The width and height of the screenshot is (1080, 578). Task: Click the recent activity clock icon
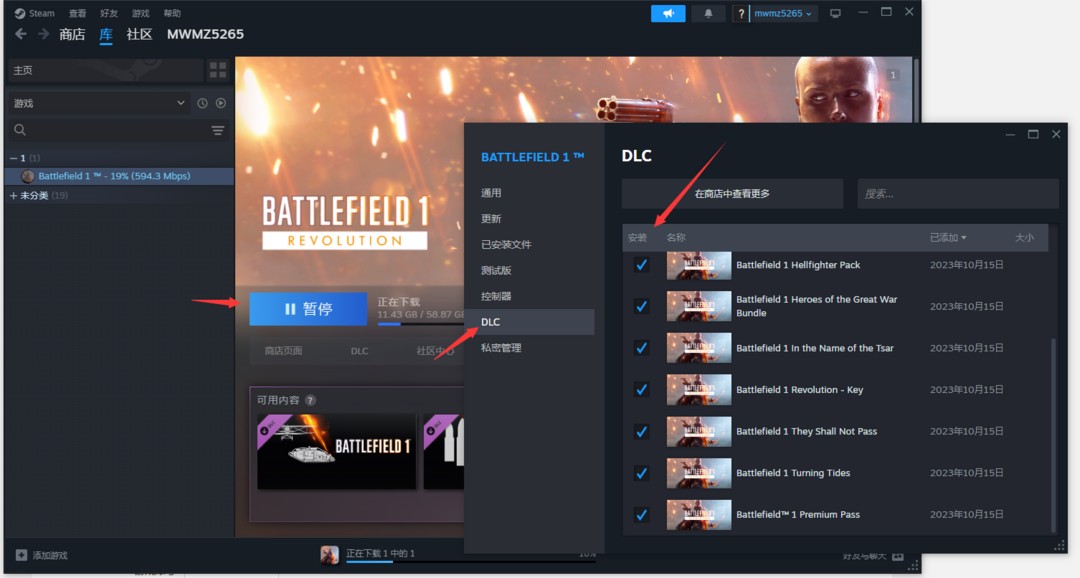pyautogui.click(x=202, y=103)
